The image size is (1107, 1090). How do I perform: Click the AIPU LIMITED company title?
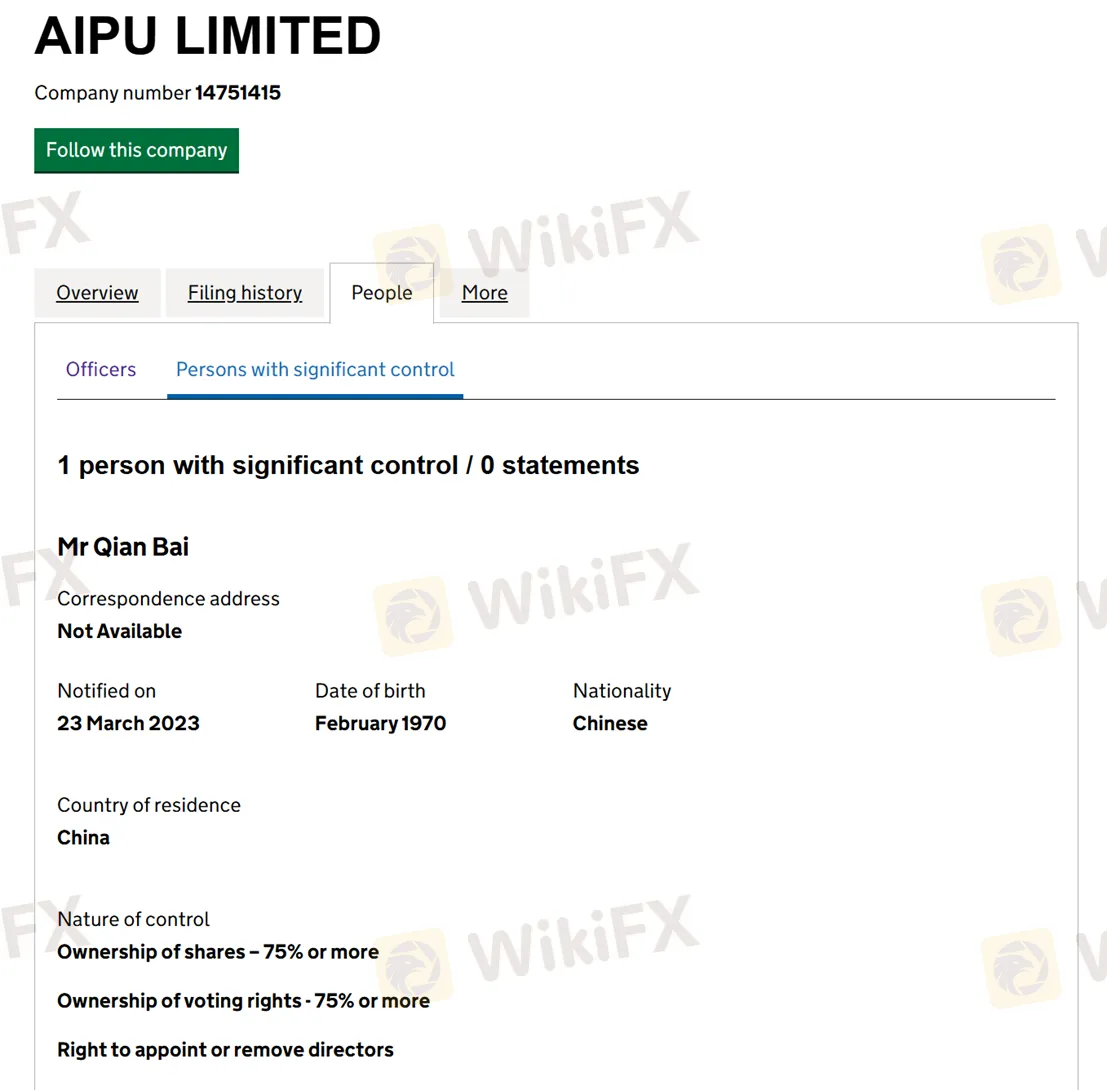(208, 37)
